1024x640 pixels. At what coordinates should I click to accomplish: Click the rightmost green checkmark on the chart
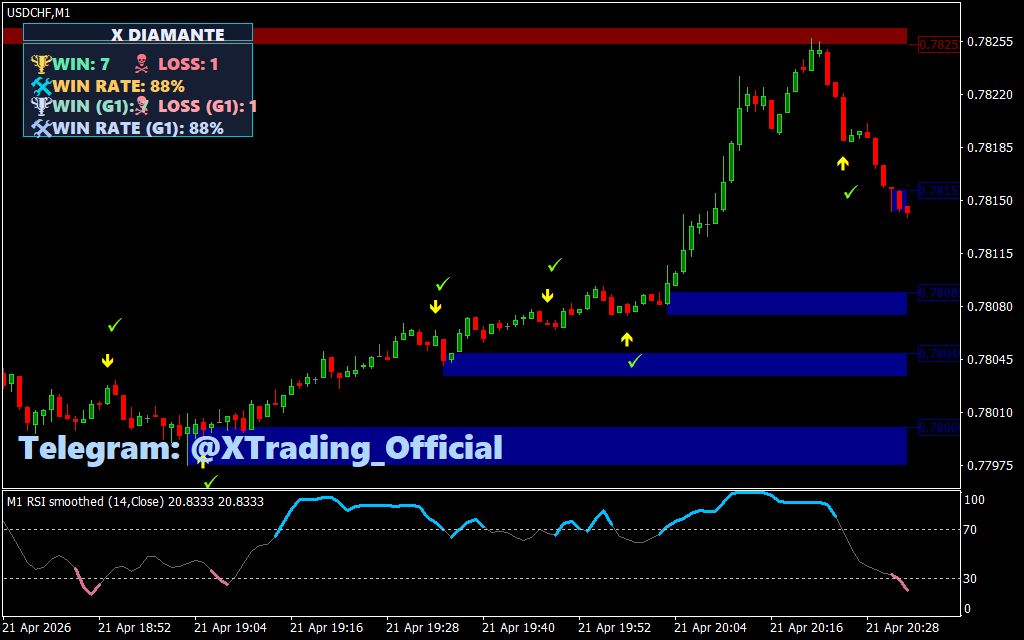point(850,191)
